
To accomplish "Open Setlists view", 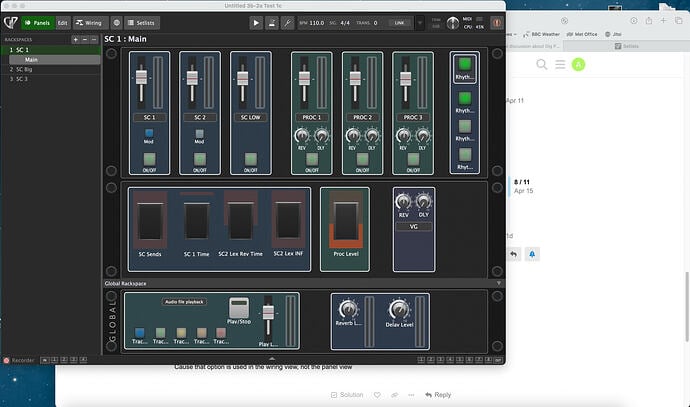I will tap(142, 23).
